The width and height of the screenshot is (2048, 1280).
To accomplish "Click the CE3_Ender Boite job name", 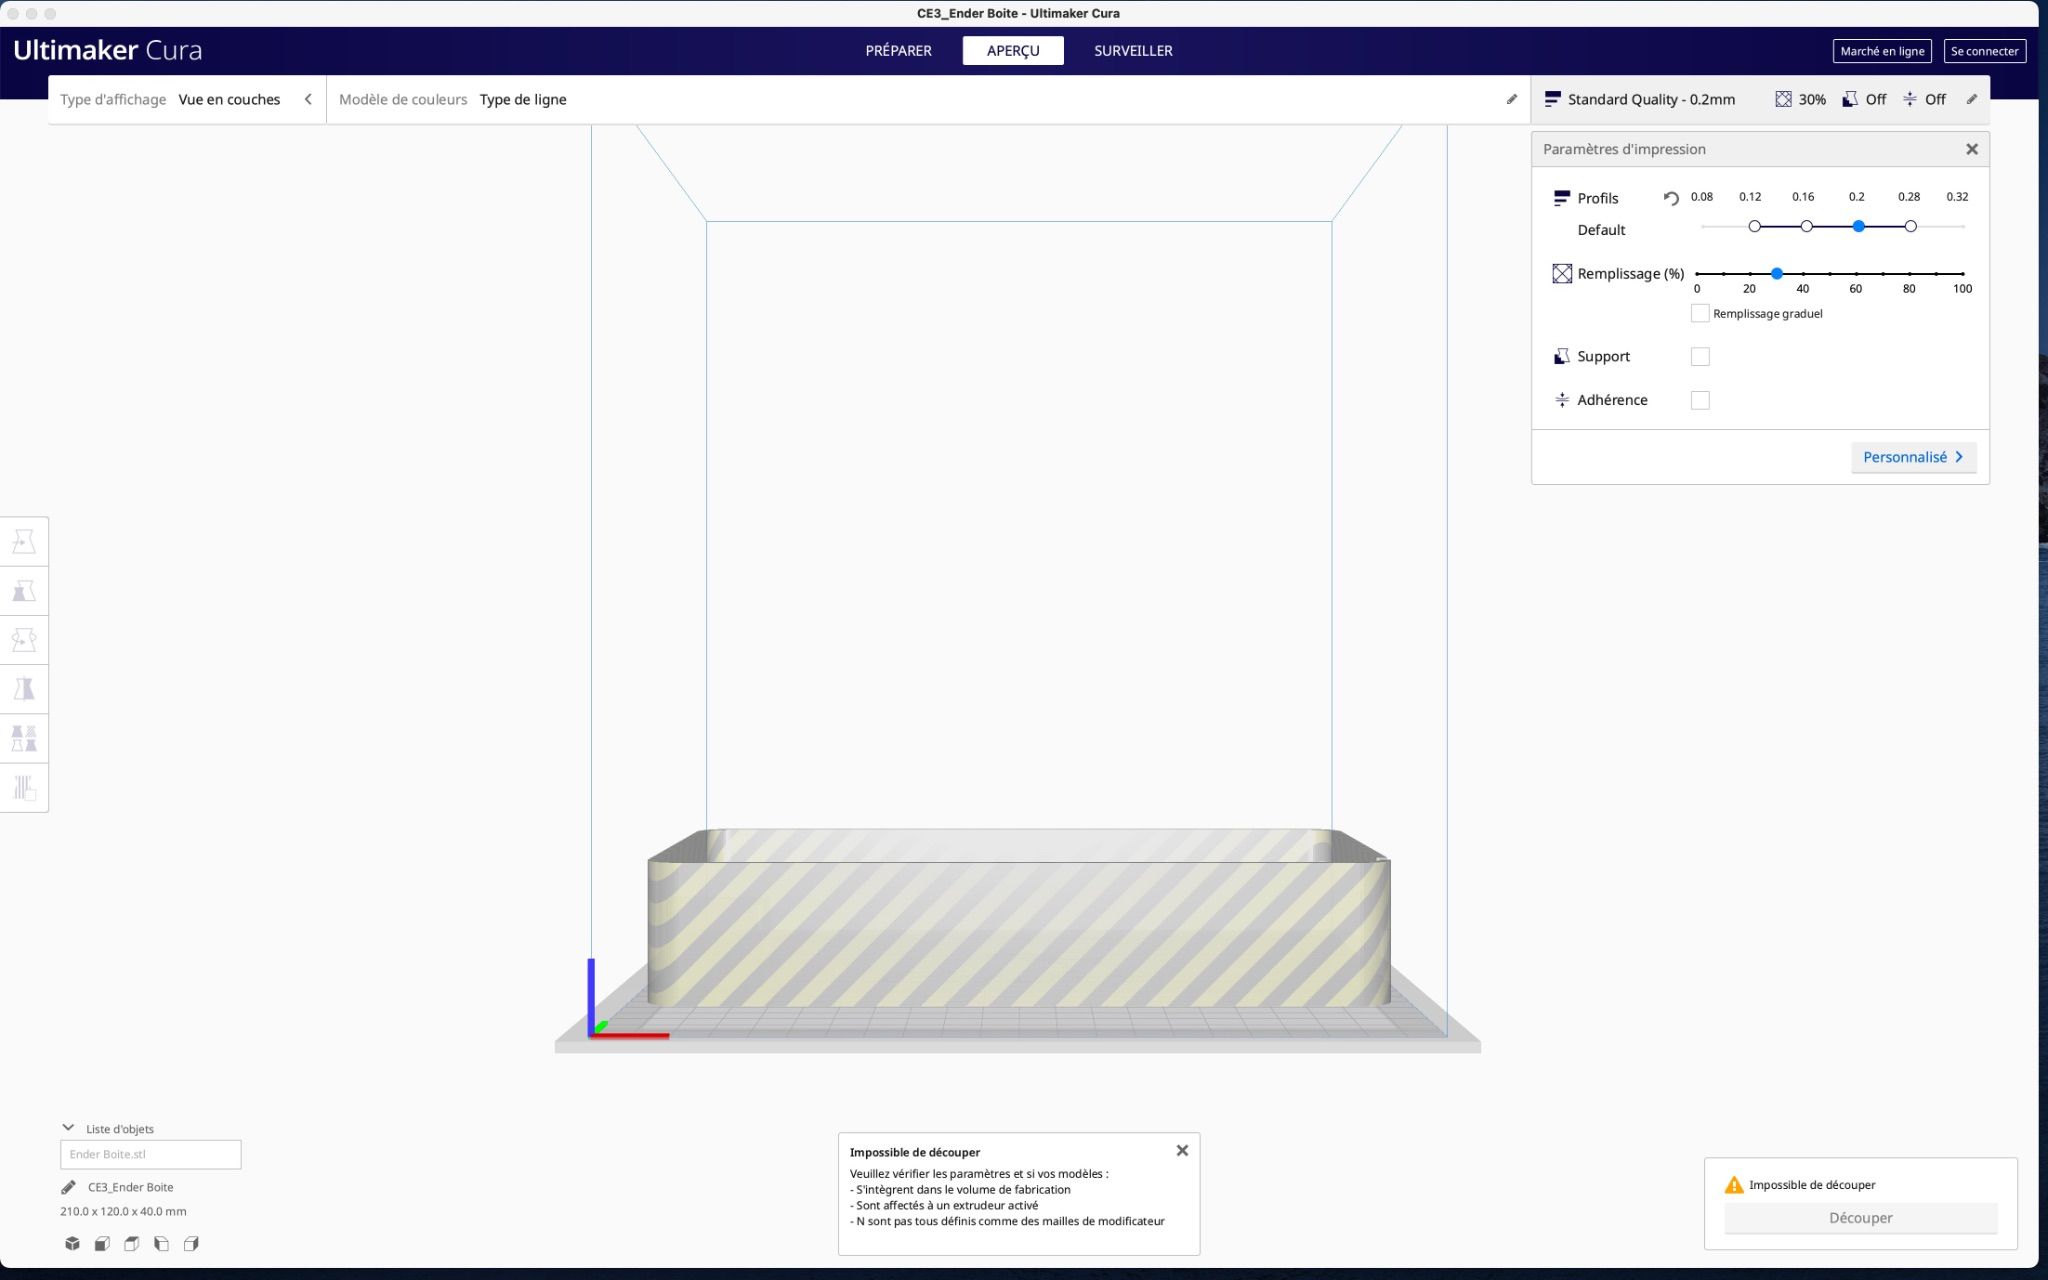I will 131,1187.
